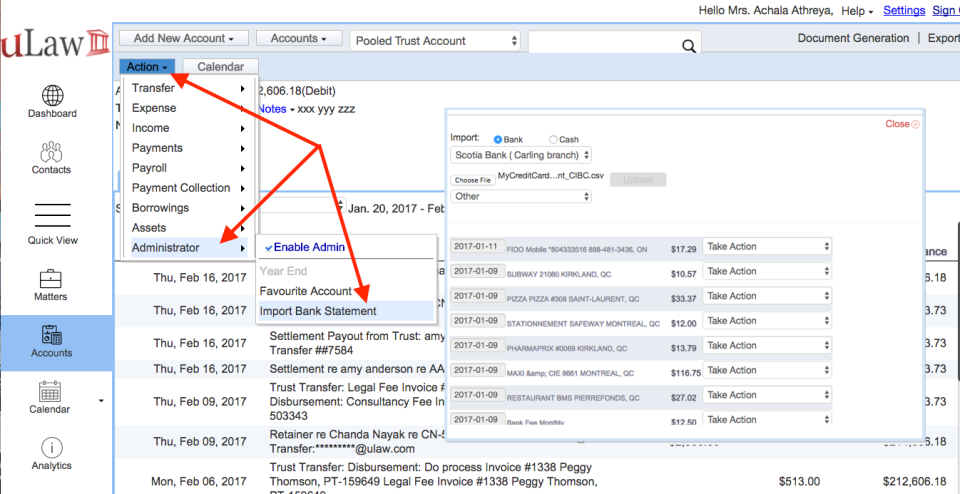
Task: Open the Payroll submenu
Action: 189,168
